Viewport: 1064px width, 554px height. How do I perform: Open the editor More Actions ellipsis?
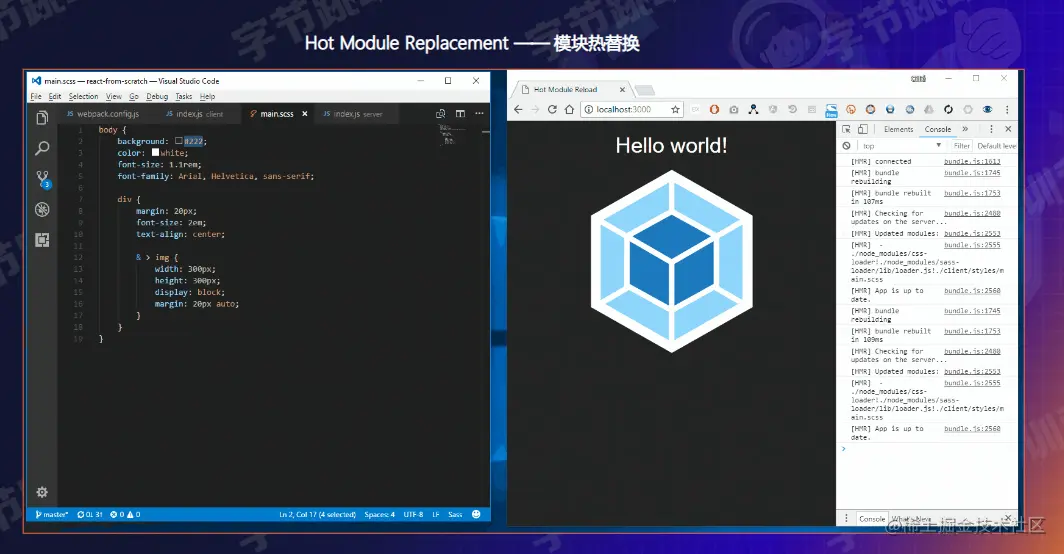tap(479, 114)
